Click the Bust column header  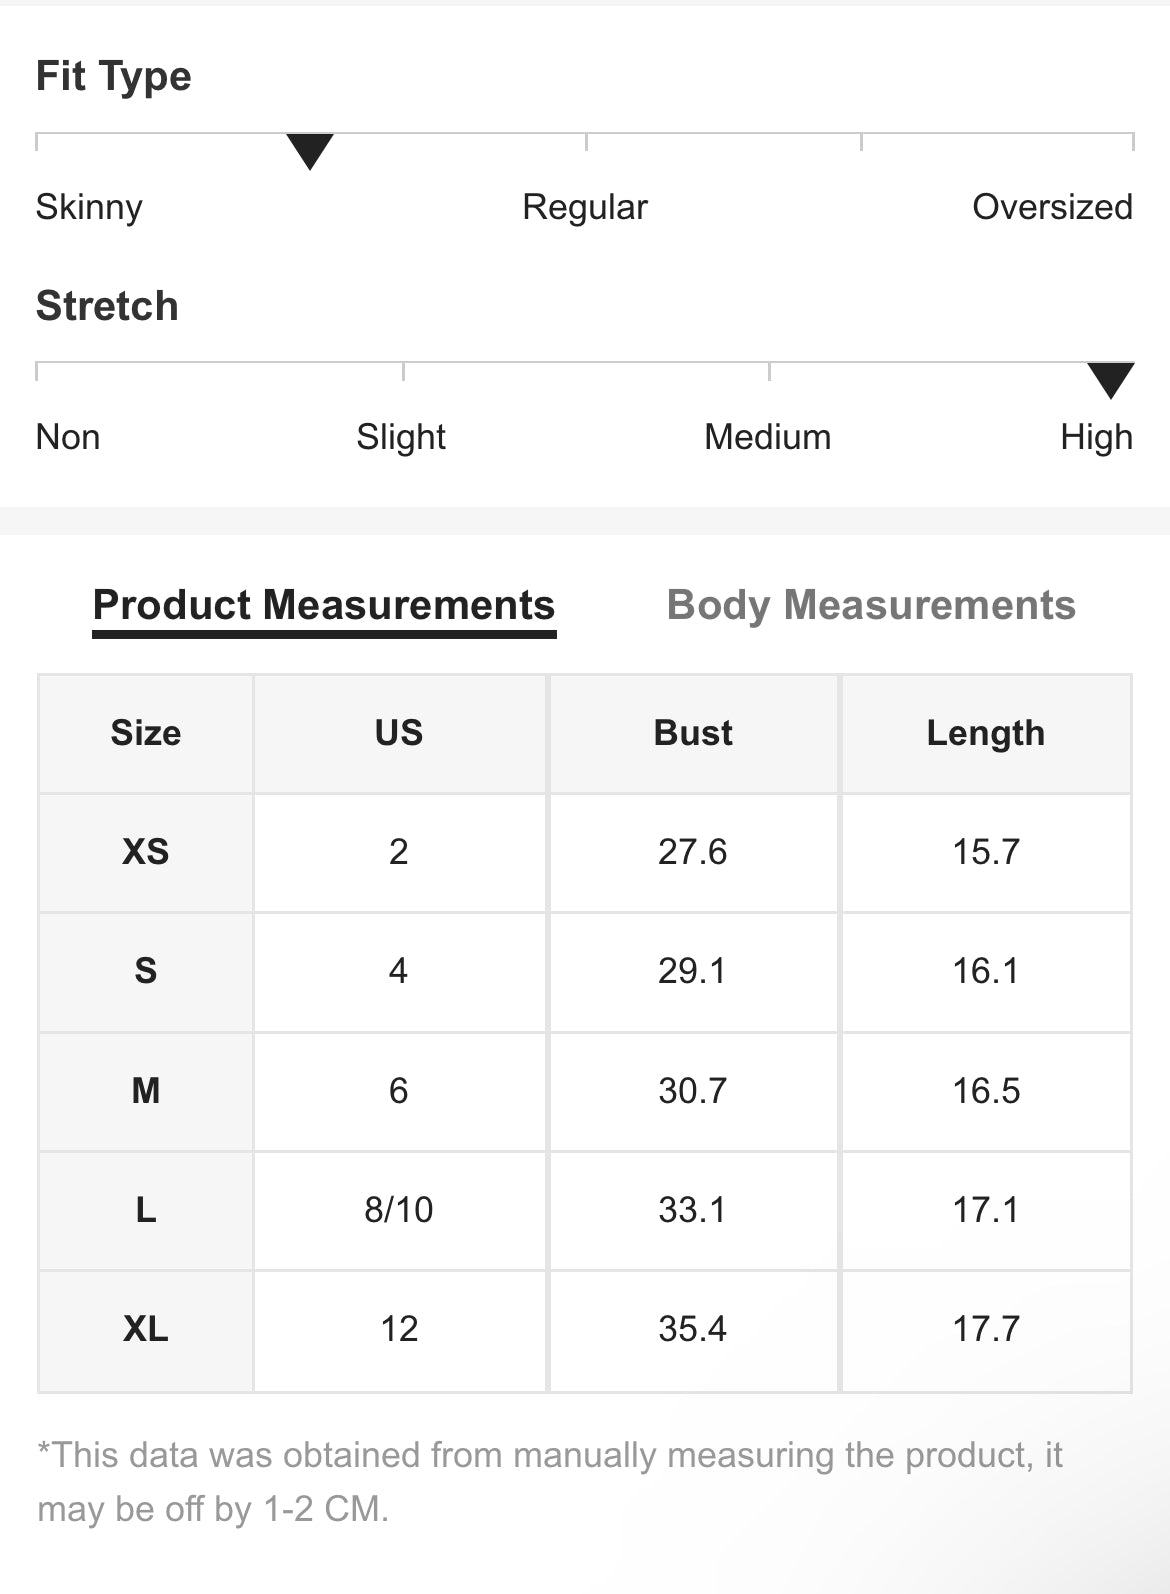[693, 733]
